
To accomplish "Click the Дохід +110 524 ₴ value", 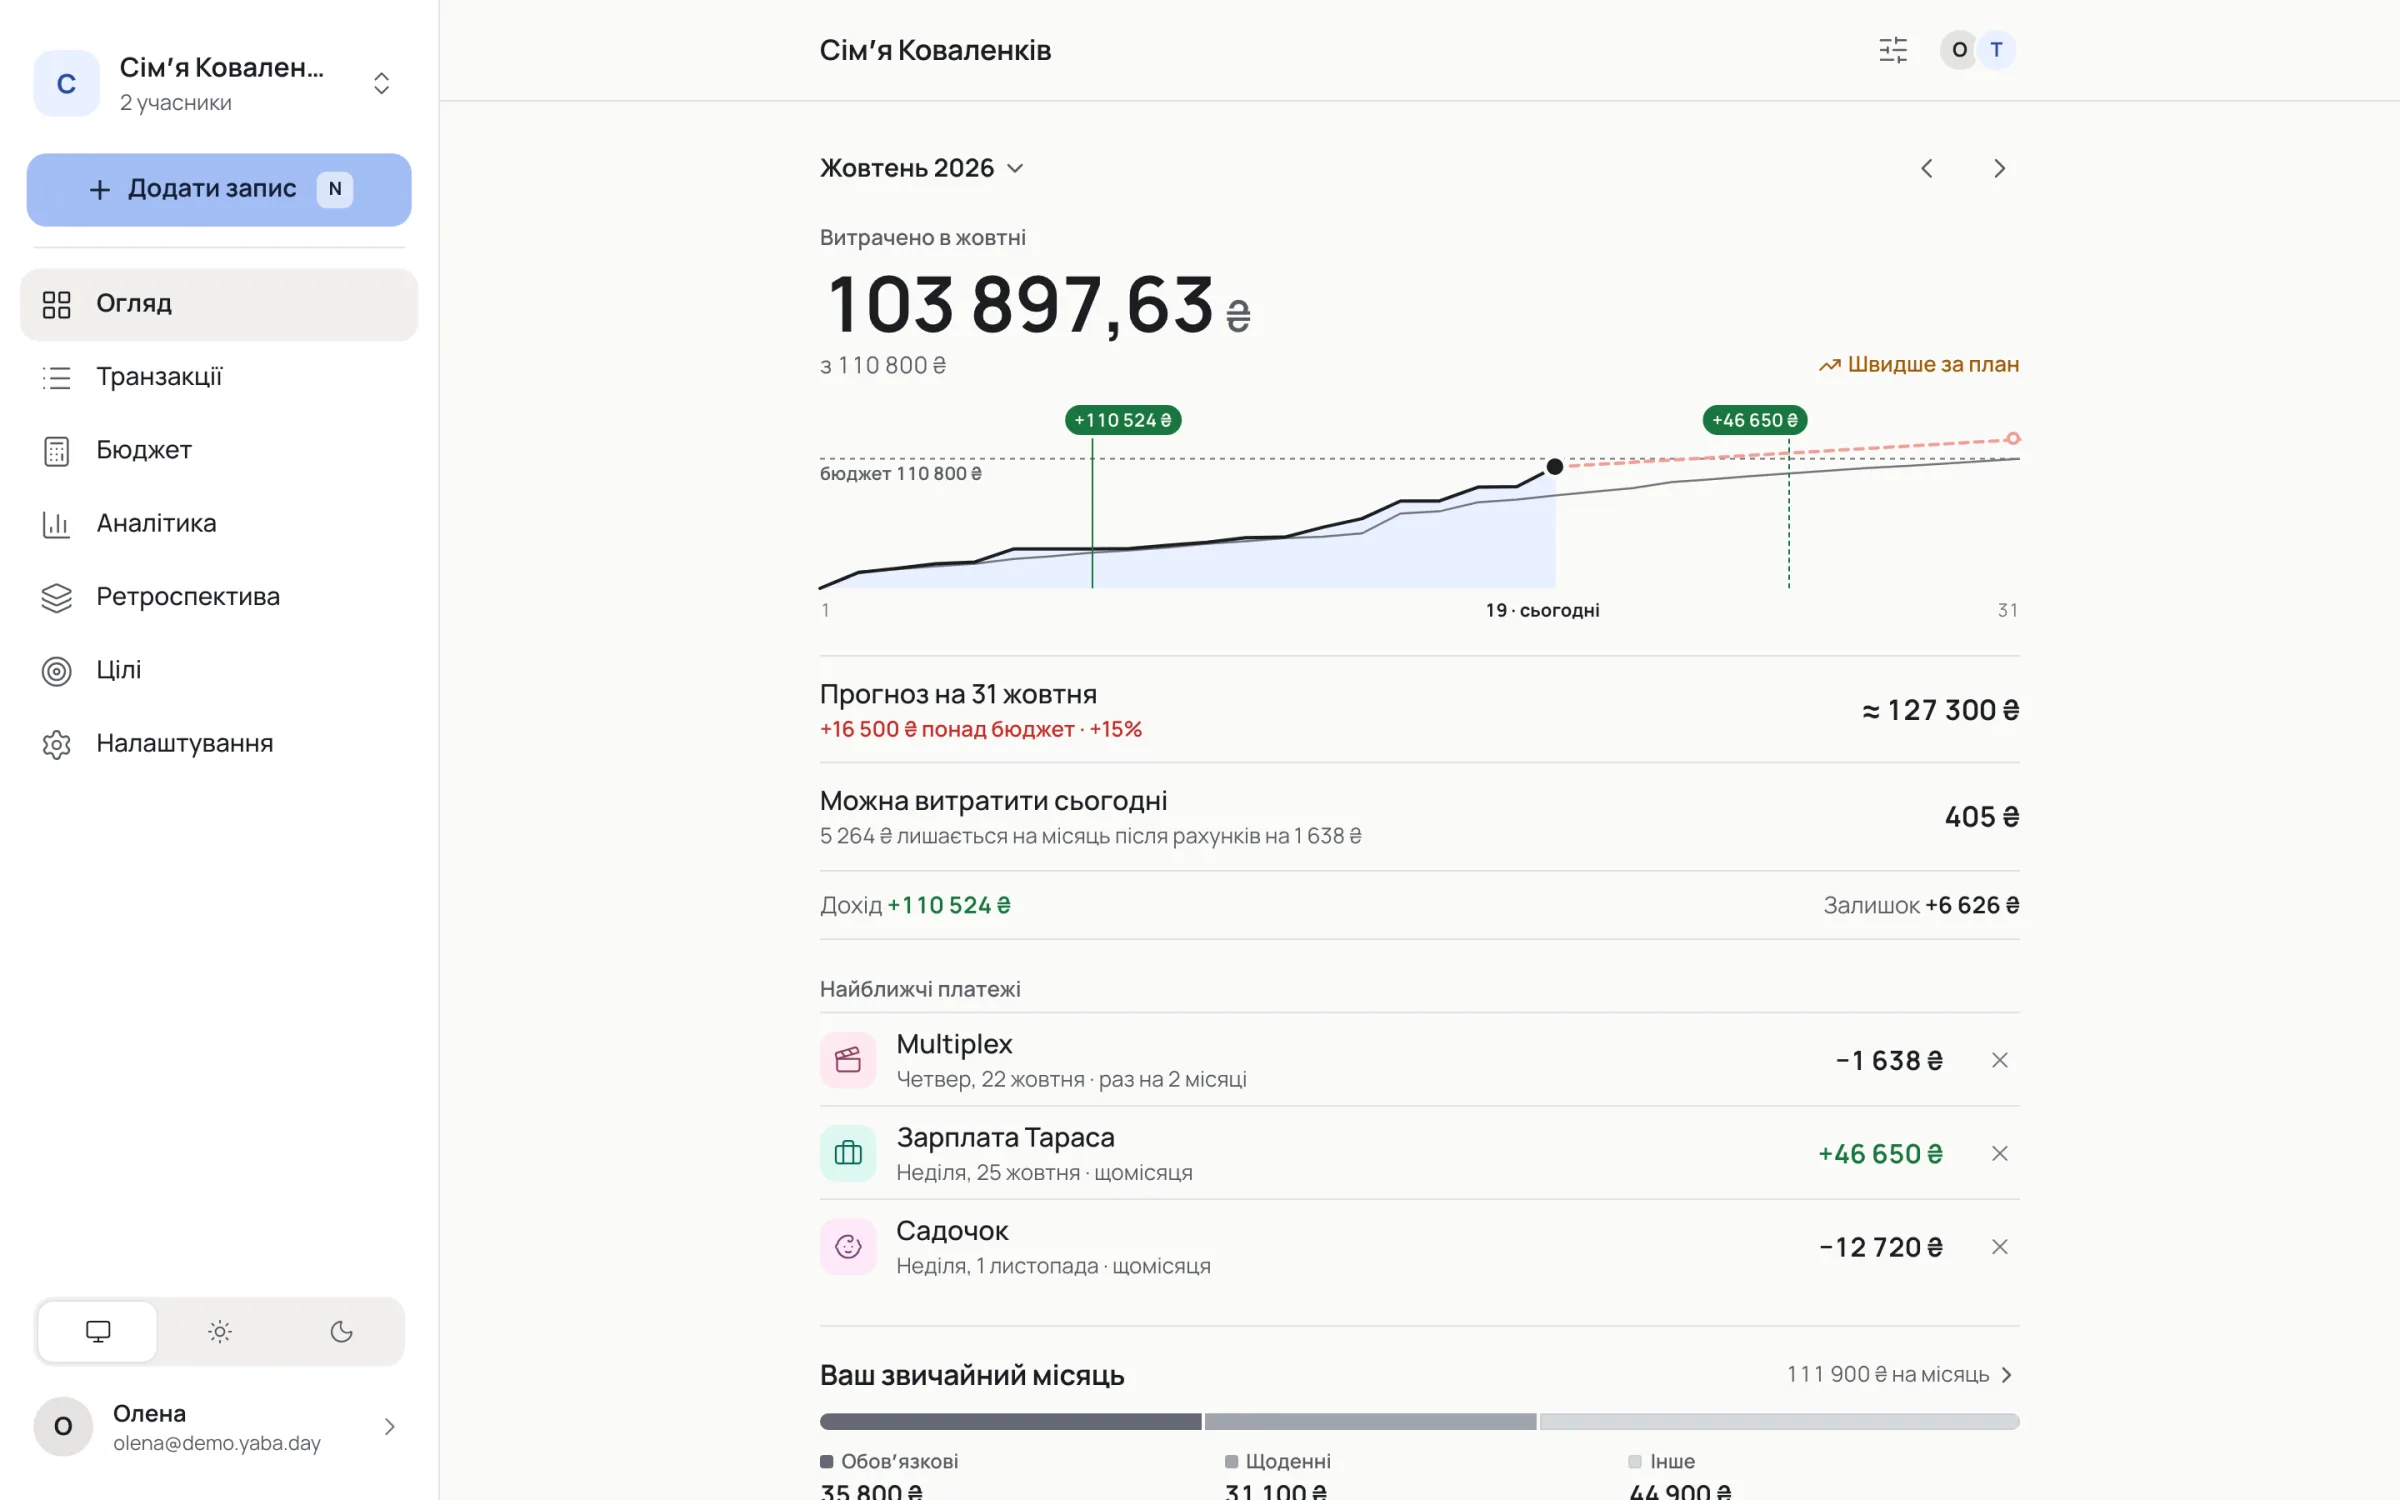I will pyautogui.click(x=949, y=905).
